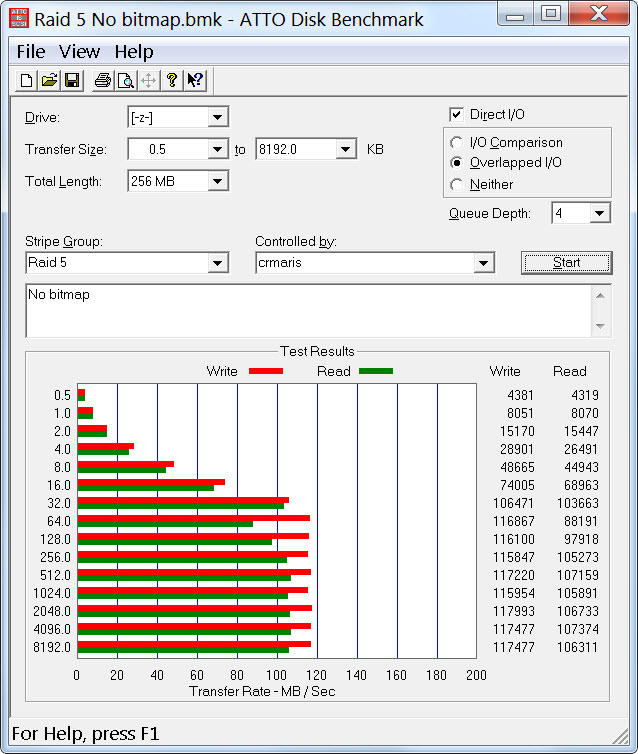Click the description scrollbar down arrow

click(600, 327)
